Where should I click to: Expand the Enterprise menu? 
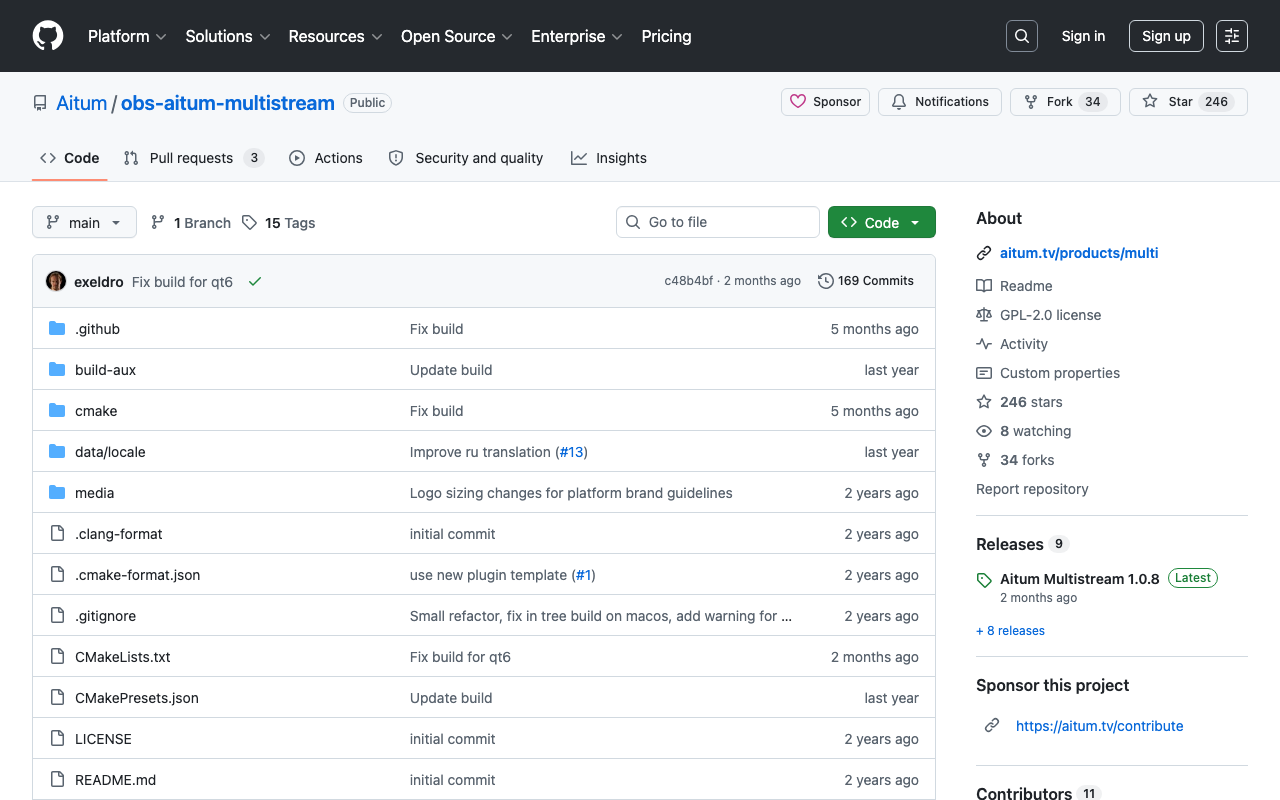577,36
